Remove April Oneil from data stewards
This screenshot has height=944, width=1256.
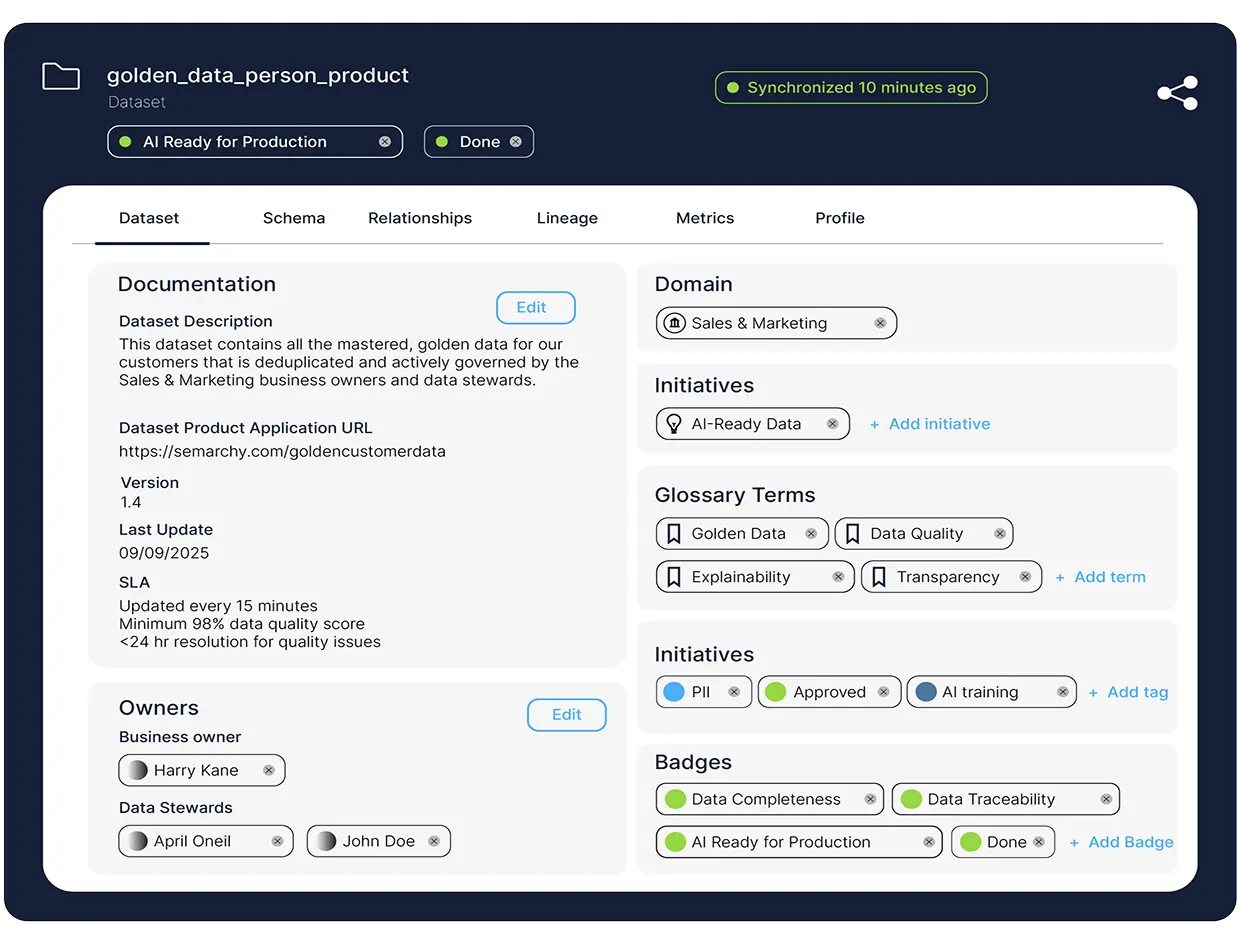277,841
